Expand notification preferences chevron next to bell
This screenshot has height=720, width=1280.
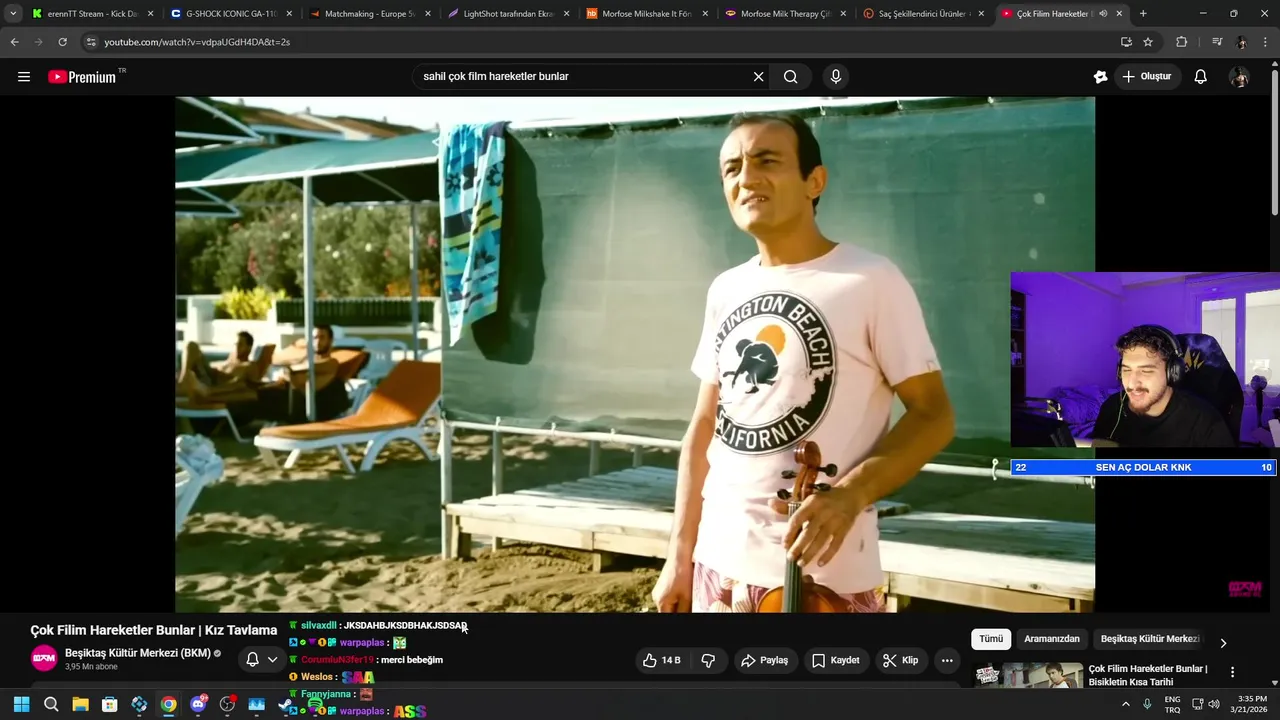click(272, 660)
